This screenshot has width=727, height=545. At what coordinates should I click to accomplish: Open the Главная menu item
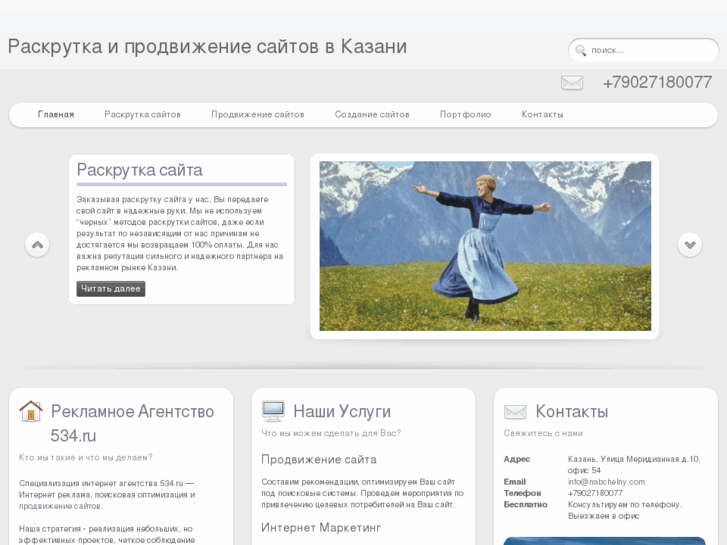click(56, 115)
